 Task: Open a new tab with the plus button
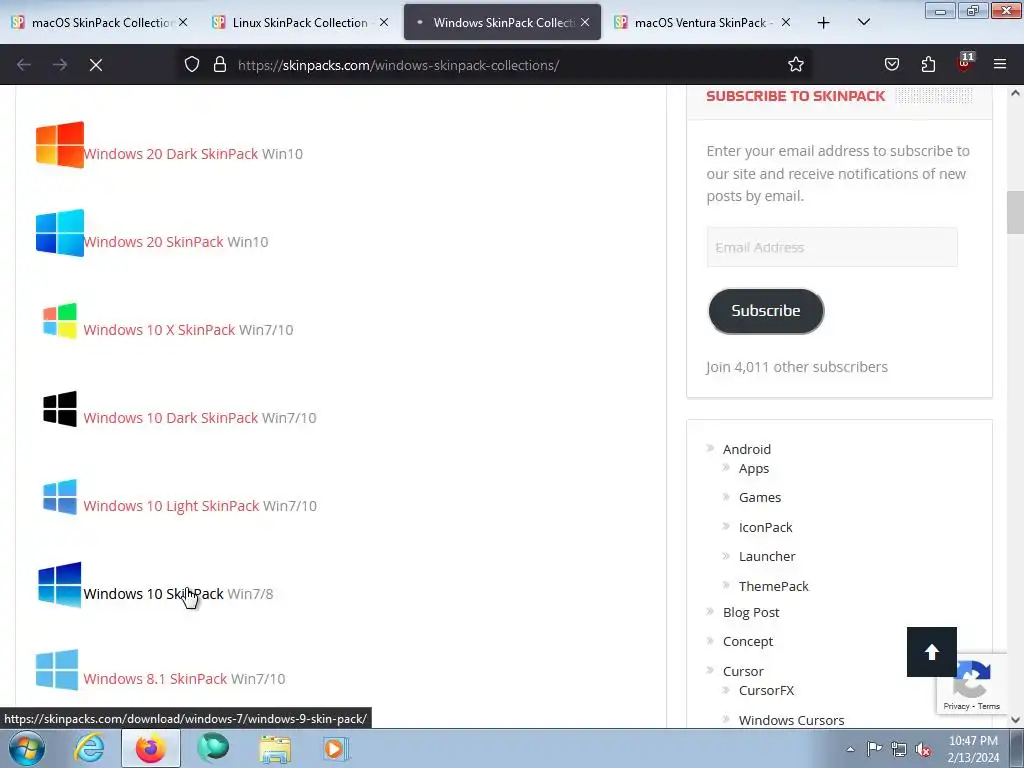point(824,23)
